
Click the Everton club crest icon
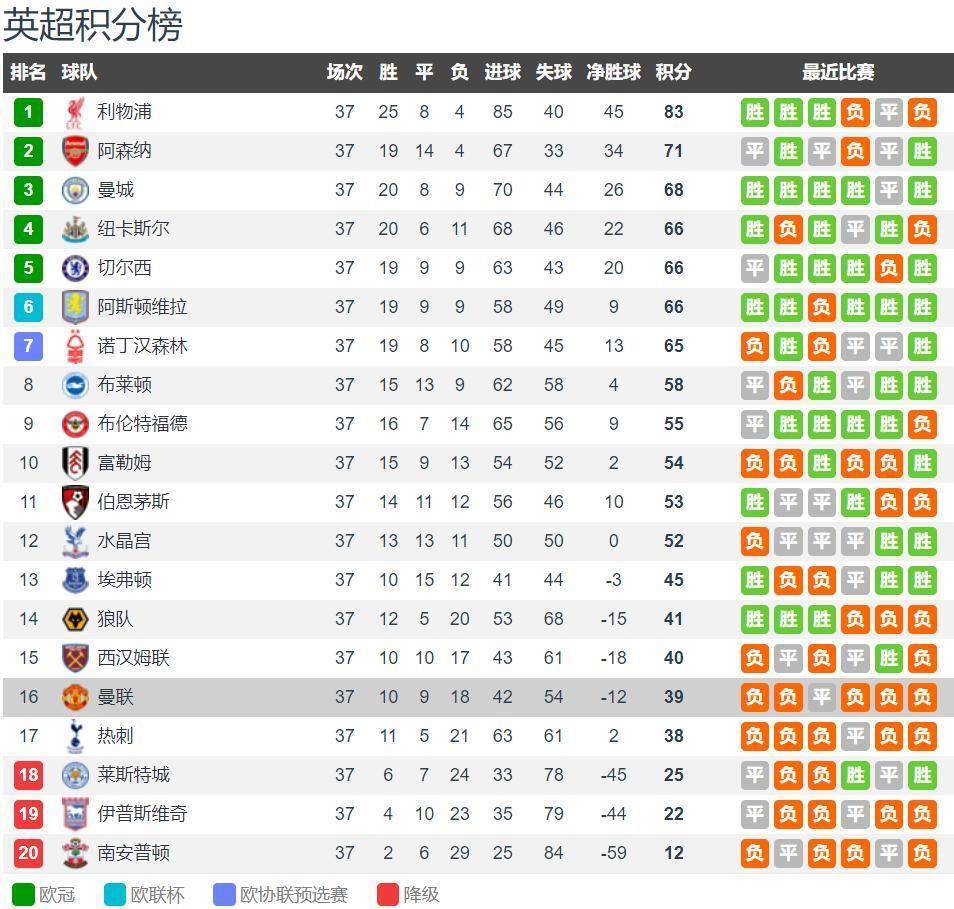tap(75, 580)
